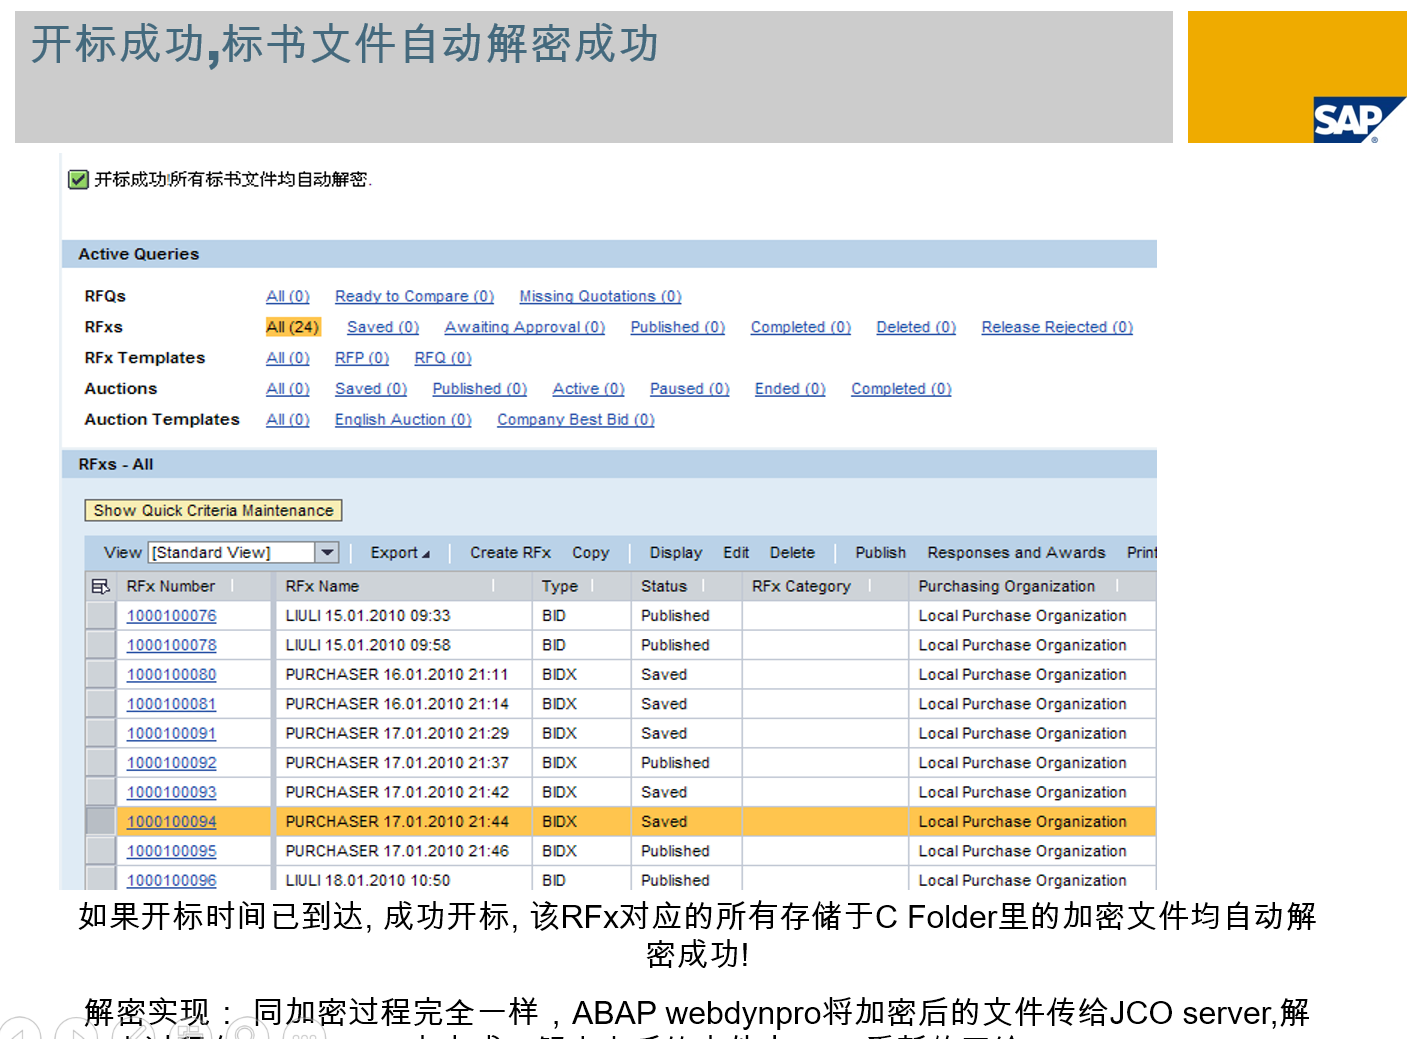The width and height of the screenshot is (1412, 1039).
Task: Open Auctions Ended (0) query
Action: [790, 389]
